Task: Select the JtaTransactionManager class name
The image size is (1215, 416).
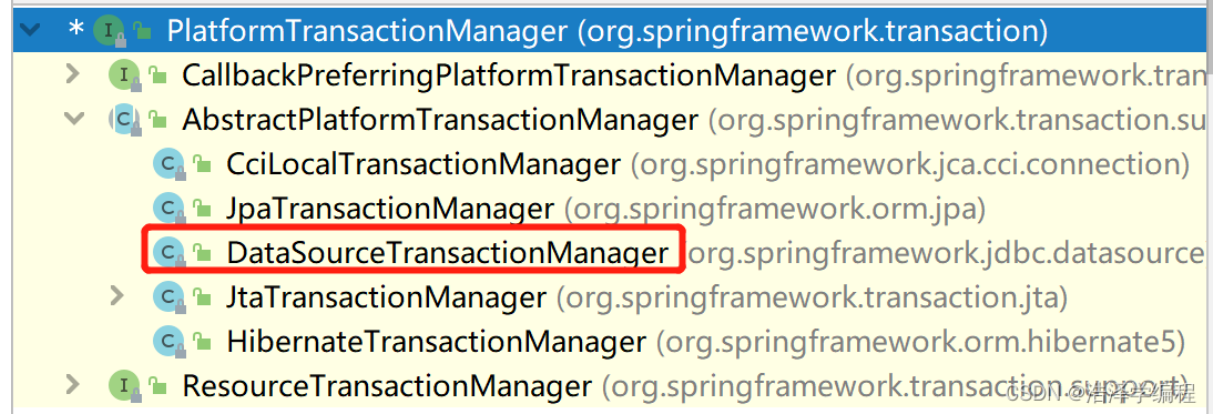Action: [x=386, y=297]
